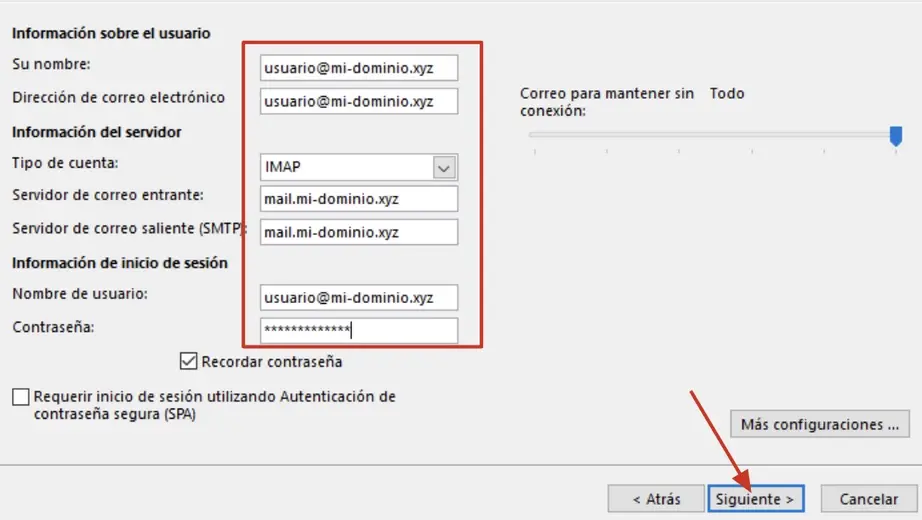The height and width of the screenshot is (520, 922).
Task: Click the Información de inicio de sesión heading
Action: tap(120, 263)
